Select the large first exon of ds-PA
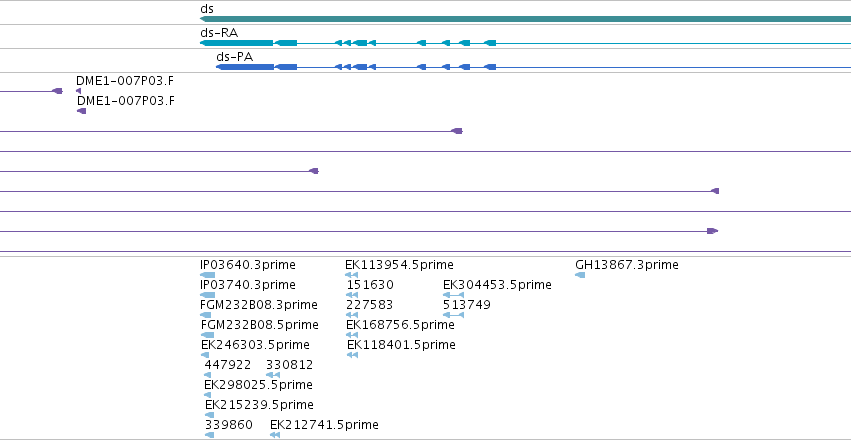851x440 pixels. 245,67
